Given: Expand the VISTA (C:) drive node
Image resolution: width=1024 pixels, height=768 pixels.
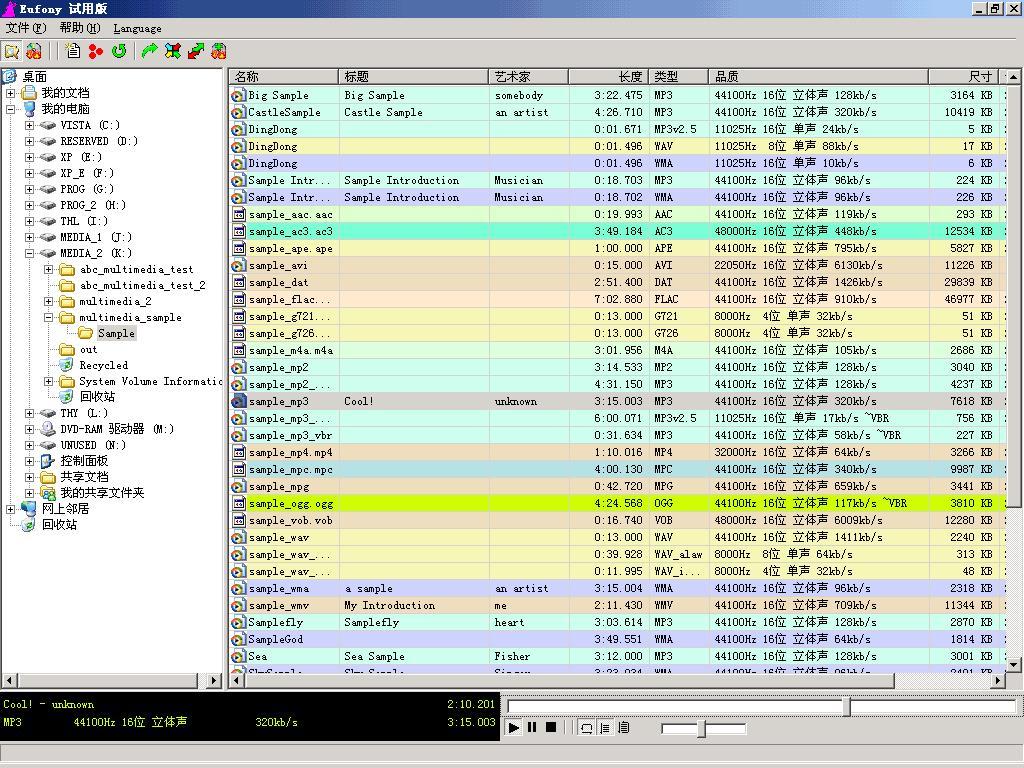Looking at the screenshot, I should [x=29, y=125].
